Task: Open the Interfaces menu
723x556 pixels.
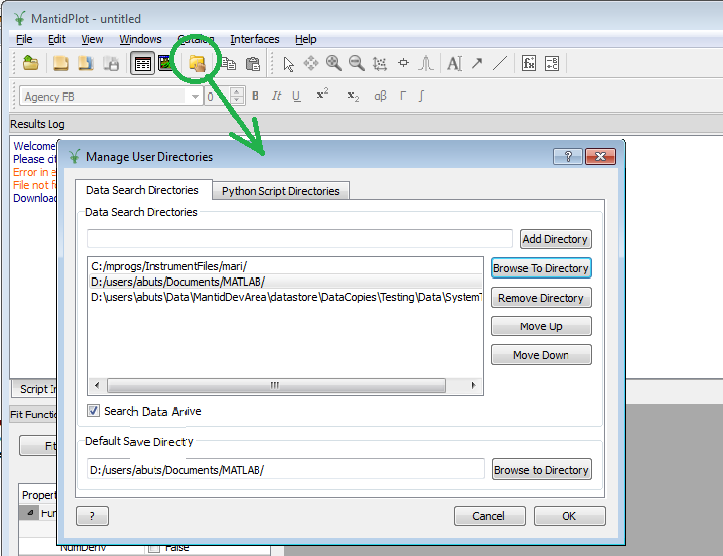Action: pyautogui.click(x=255, y=39)
